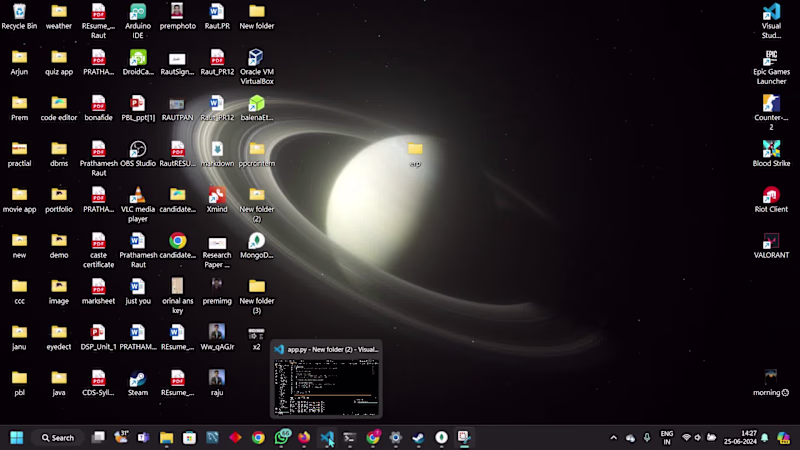
Task: Open MongoDB Compass from the taskbar
Action: coord(441,437)
